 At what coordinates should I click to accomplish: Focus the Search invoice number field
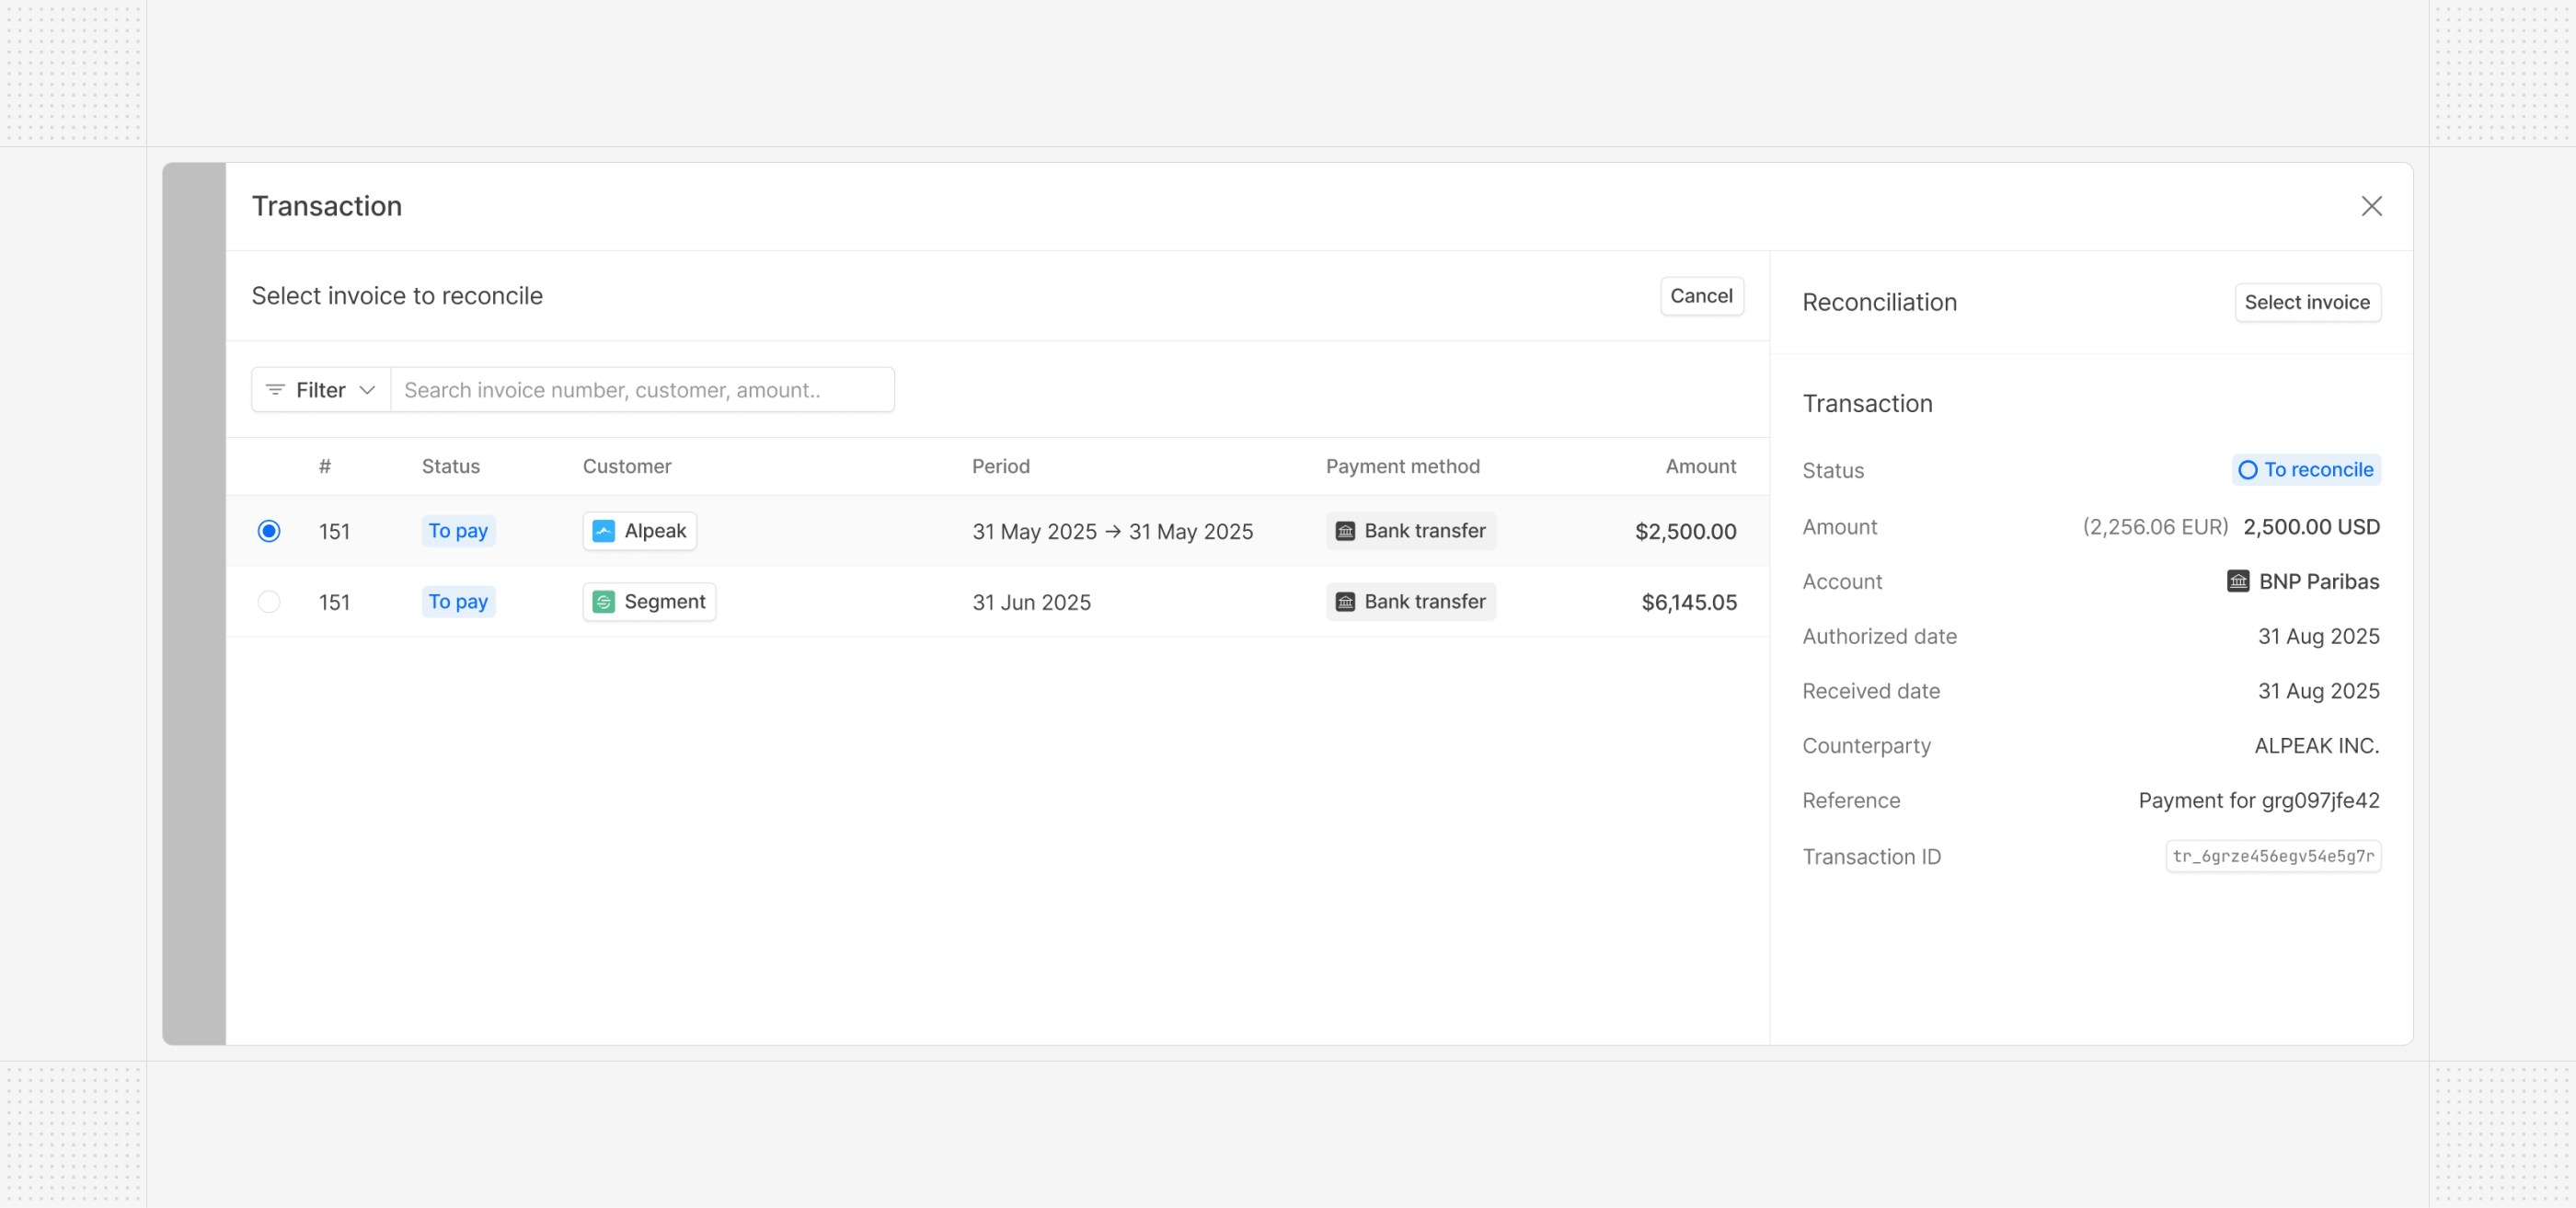click(642, 390)
